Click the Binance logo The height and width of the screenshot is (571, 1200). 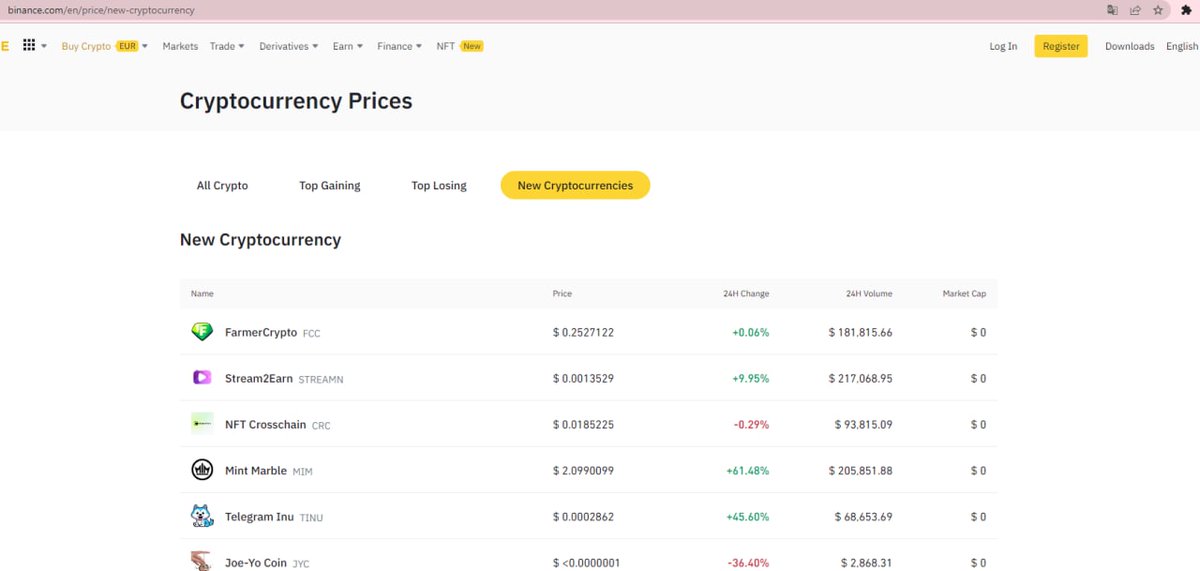5,46
